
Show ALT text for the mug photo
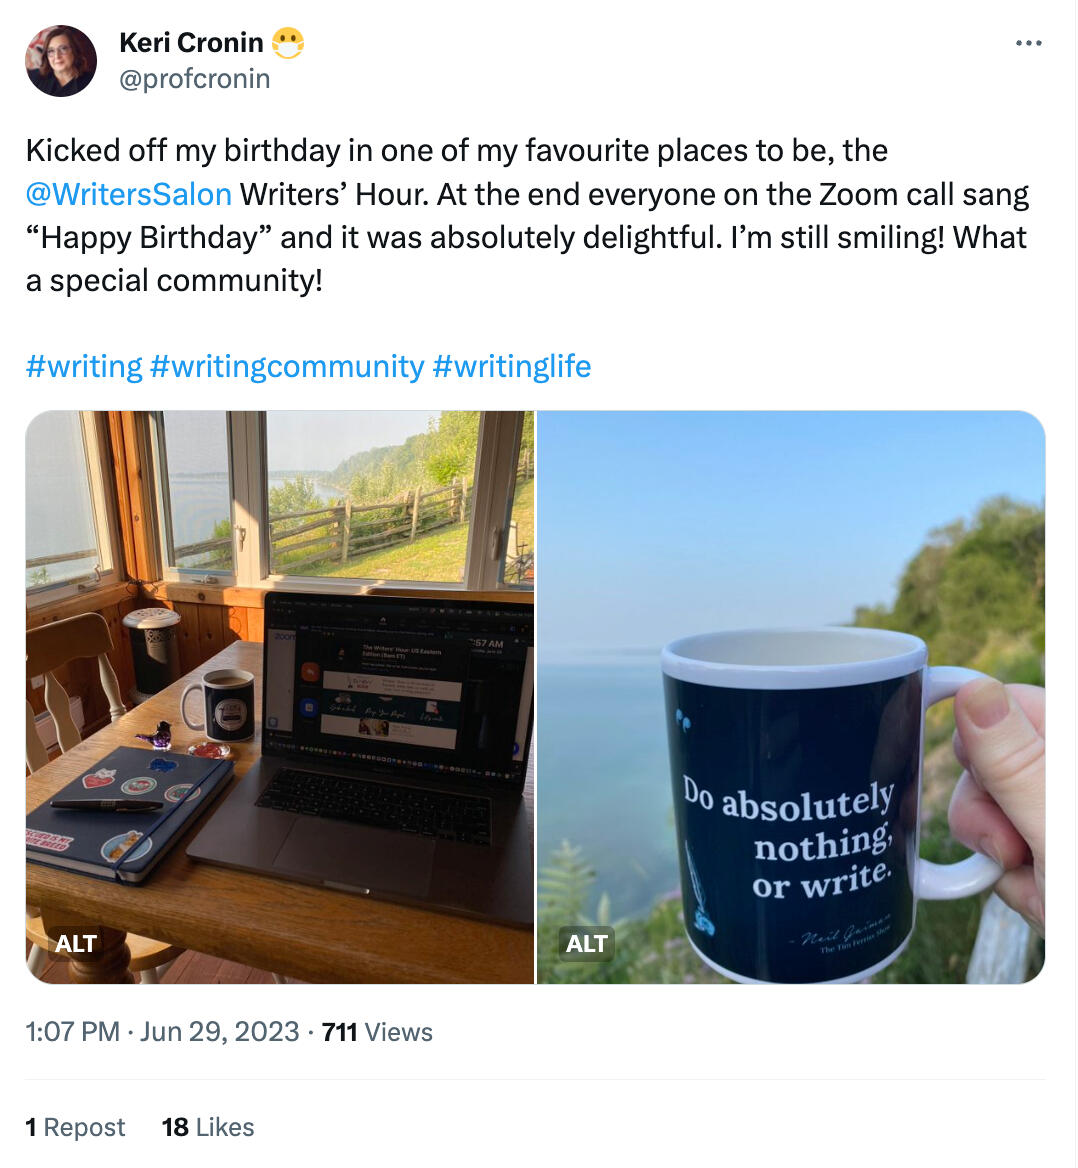click(587, 943)
